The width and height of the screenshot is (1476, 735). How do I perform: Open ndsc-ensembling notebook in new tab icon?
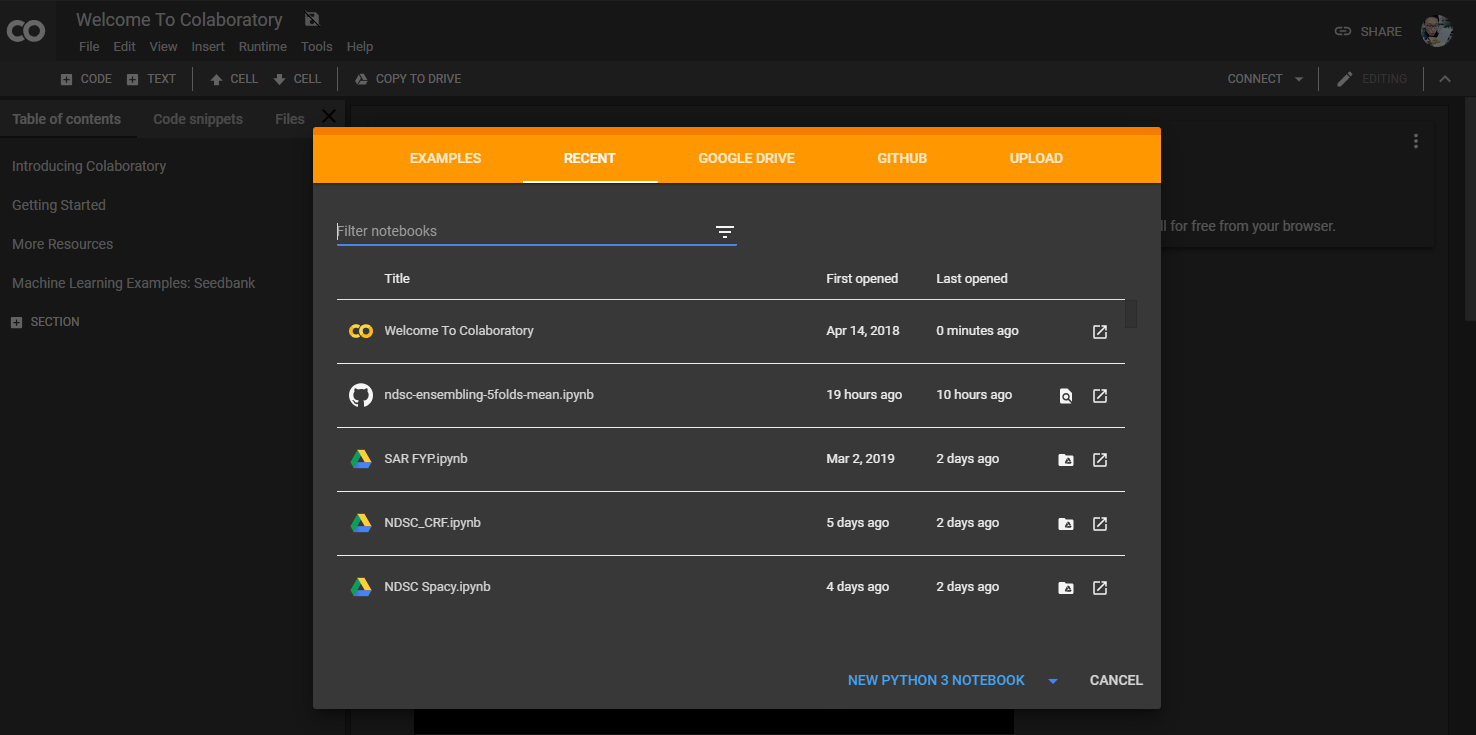[x=1100, y=396]
